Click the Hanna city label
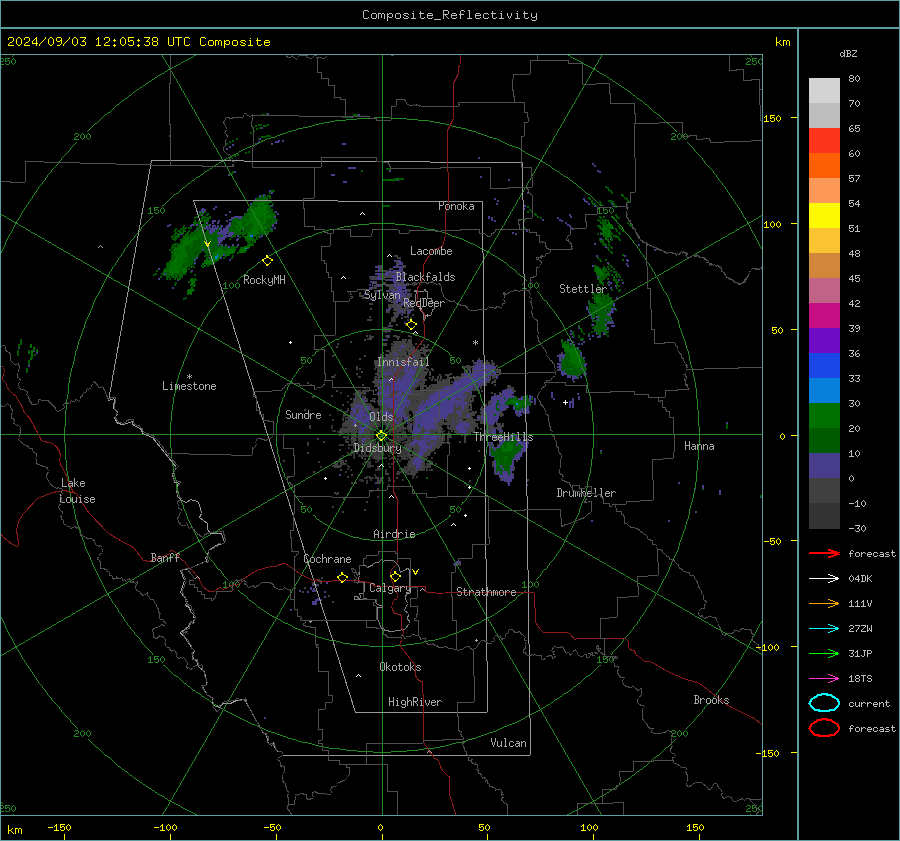The image size is (900, 841). (699, 446)
